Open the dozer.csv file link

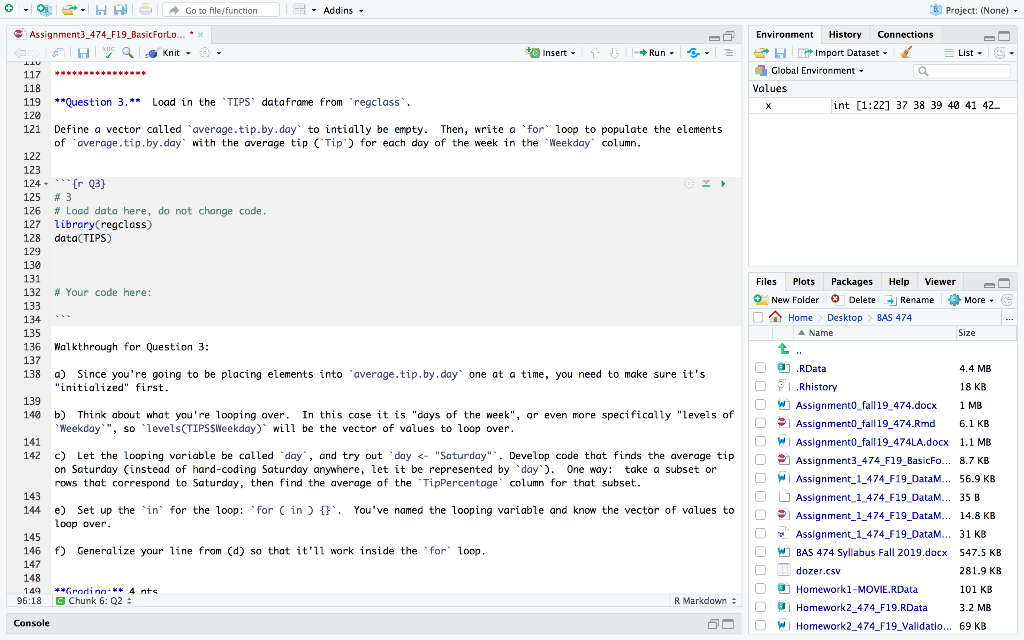pyautogui.click(x=818, y=570)
